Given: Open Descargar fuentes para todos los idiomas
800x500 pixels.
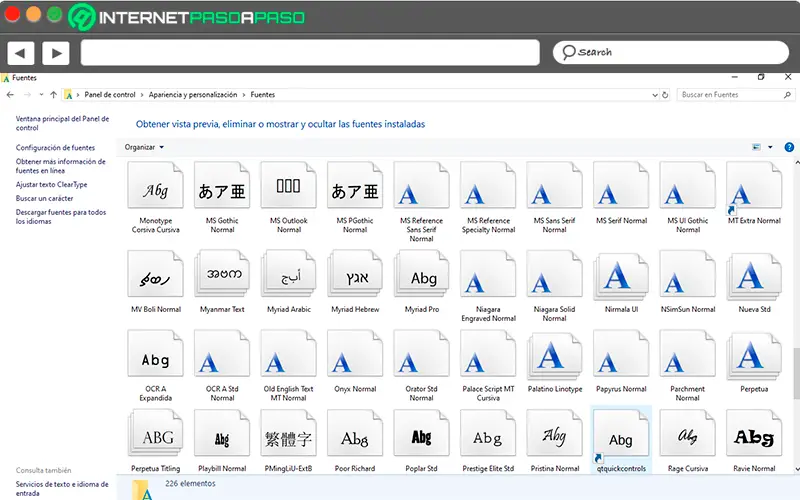Looking at the screenshot, I should pos(61,216).
